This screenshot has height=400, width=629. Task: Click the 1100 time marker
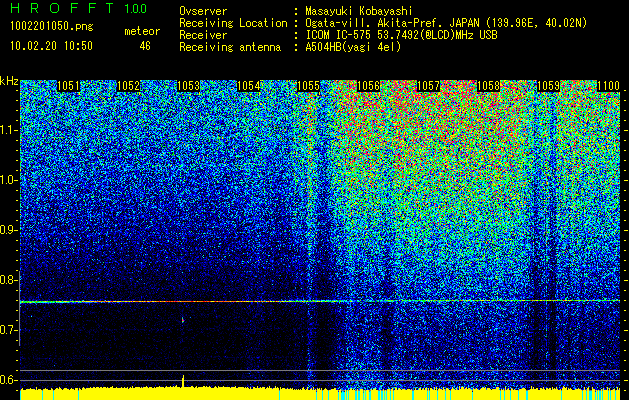[608, 86]
